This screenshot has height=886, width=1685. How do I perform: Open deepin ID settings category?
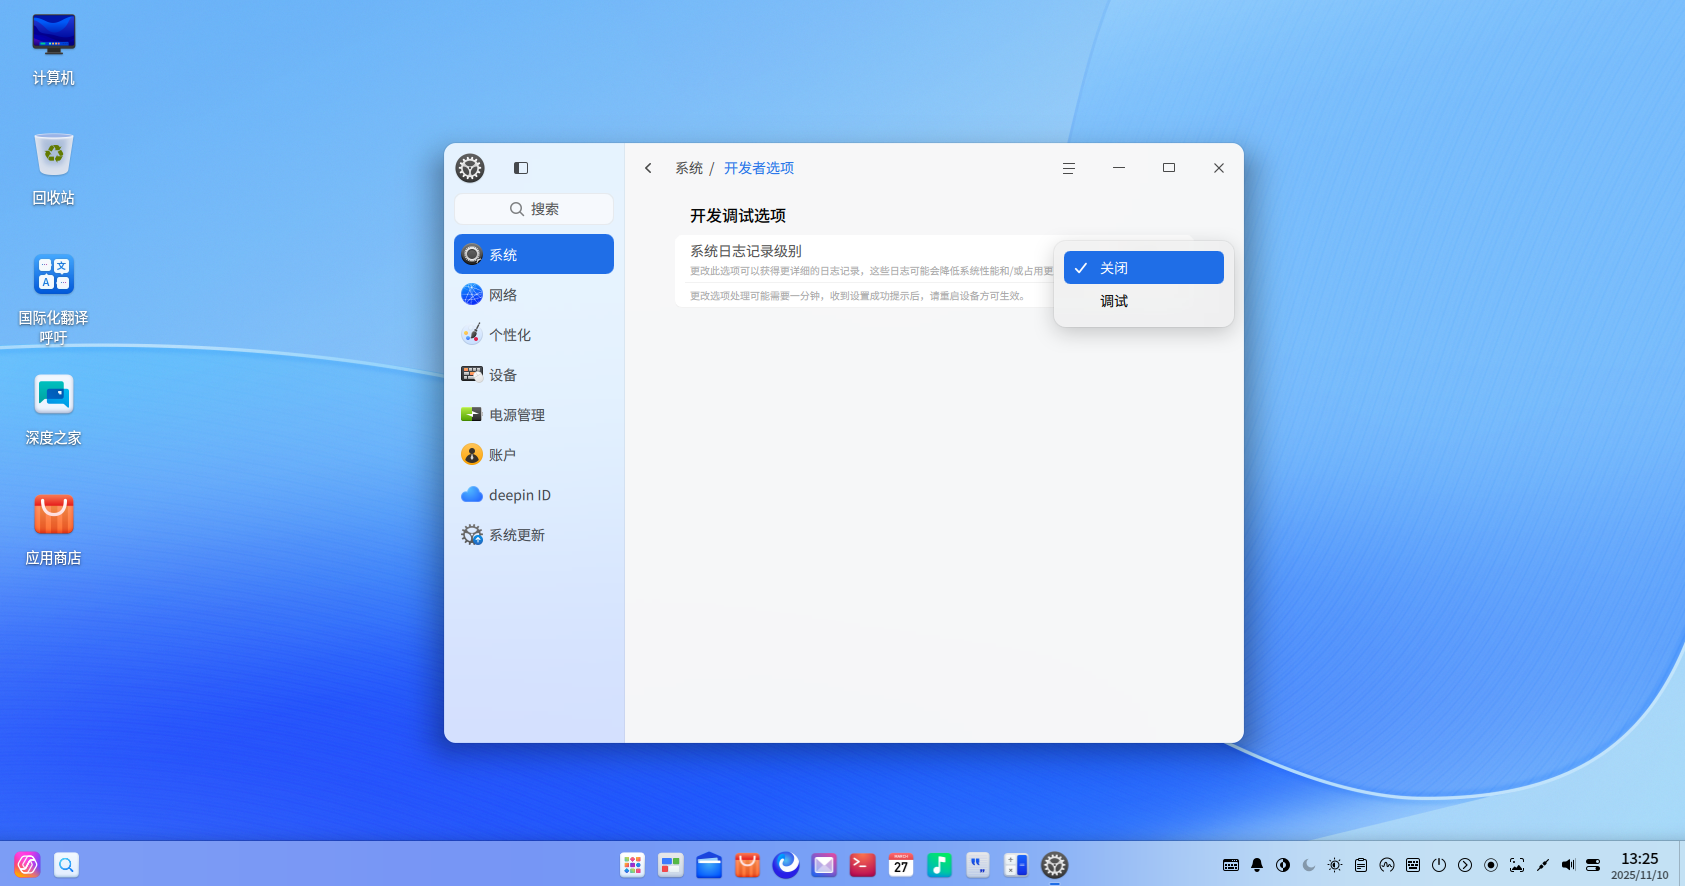point(534,494)
